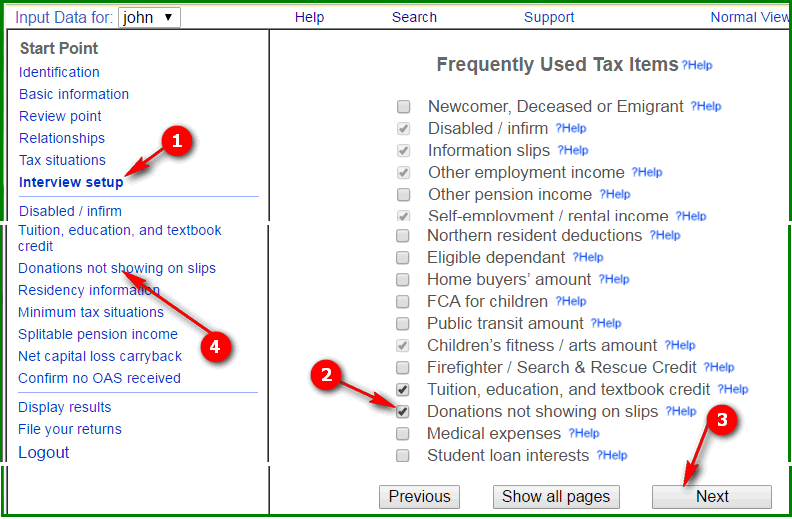The height and width of the screenshot is (519, 792).
Task: View ?Help for Eligible dependant
Action: pyautogui.click(x=588, y=258)
